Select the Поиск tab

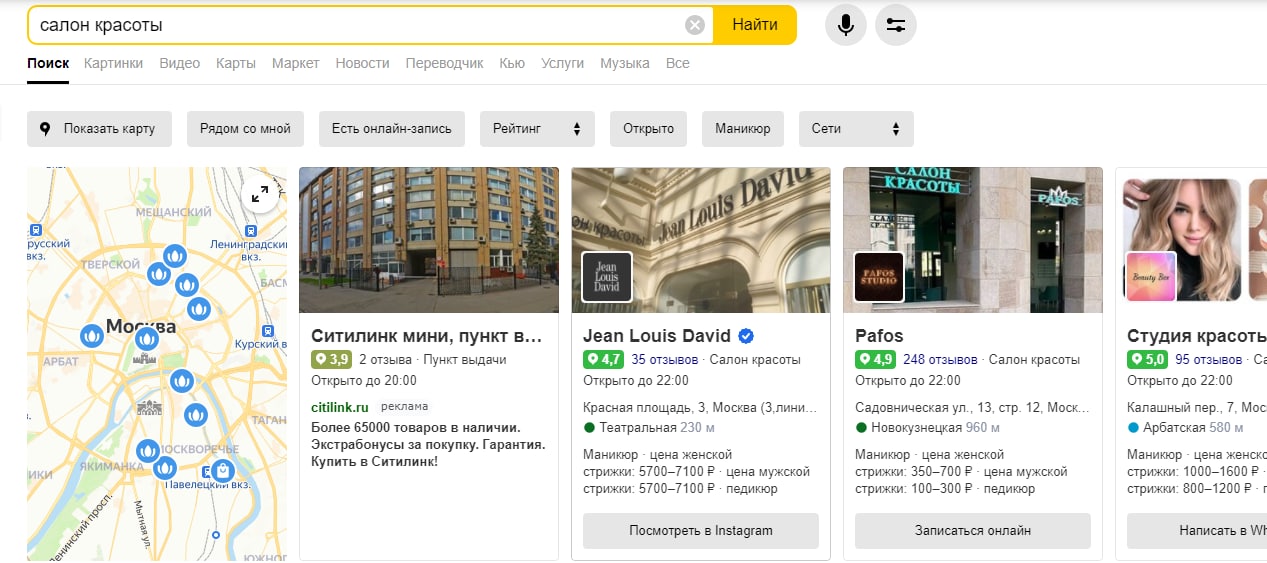pyautogui.click(x=48, y=63)
